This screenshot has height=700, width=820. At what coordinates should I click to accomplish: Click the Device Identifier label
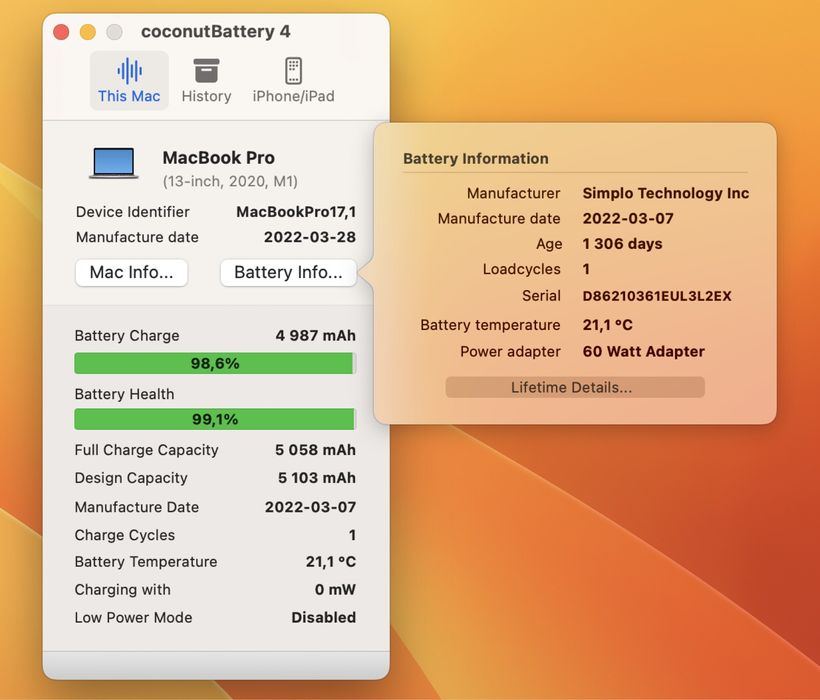(x=133, y=212)
